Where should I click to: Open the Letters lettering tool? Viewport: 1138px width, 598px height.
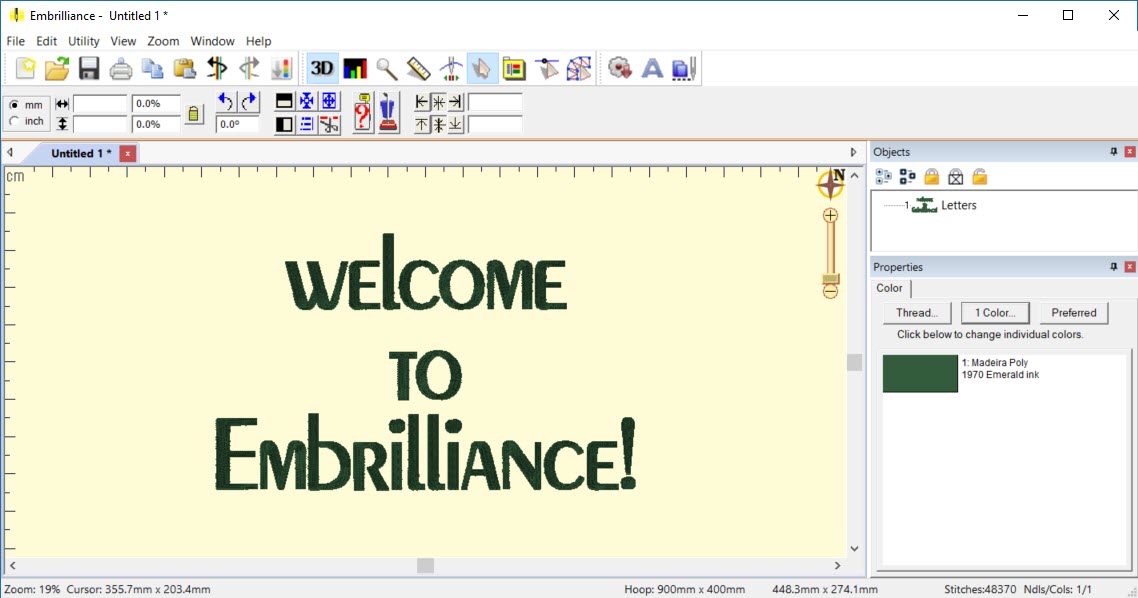click(x=652, y=68)
